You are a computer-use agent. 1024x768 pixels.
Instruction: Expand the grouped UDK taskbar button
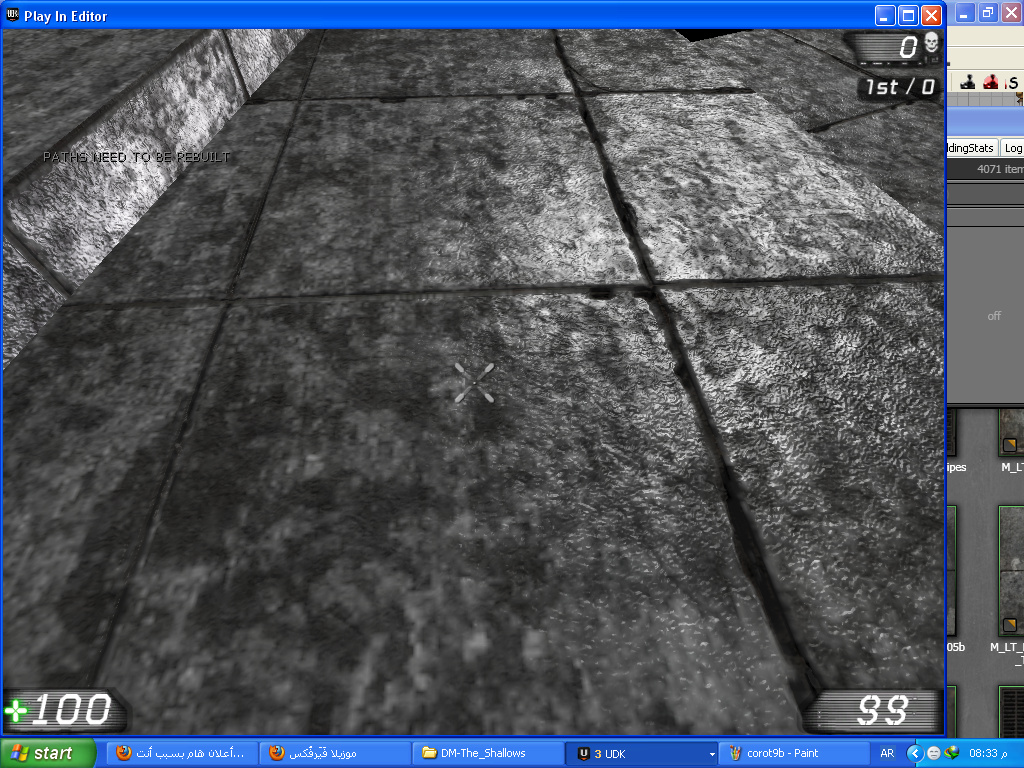pyautogui.click(x=641, y=753)
